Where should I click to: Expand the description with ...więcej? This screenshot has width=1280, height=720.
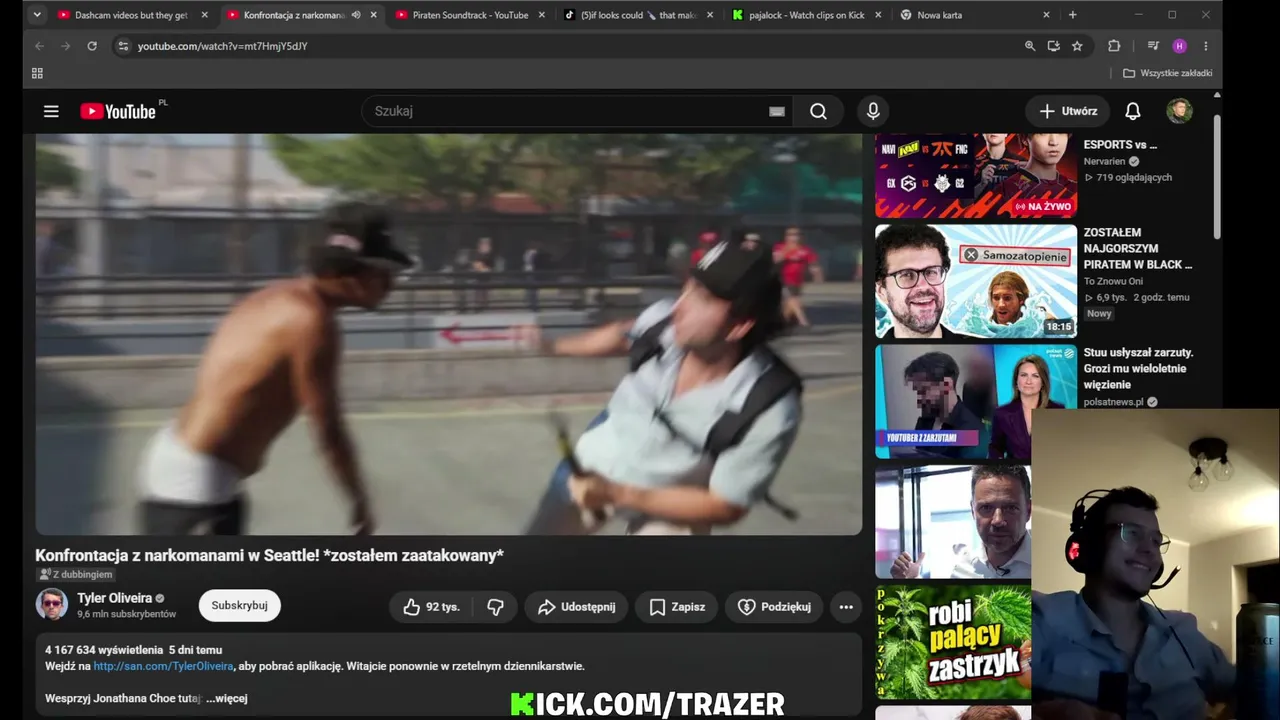(227, 698)
